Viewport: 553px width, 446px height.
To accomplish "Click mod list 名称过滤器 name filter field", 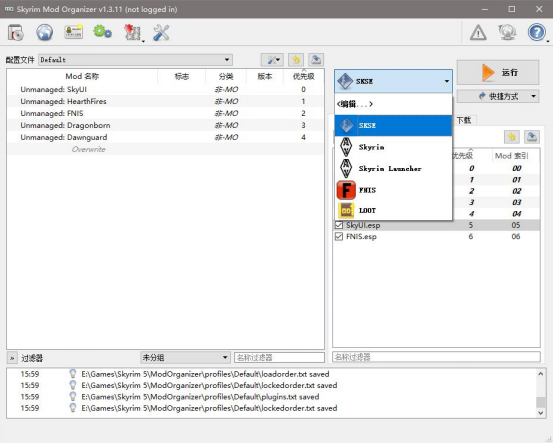I will click(x=279, y=358).
